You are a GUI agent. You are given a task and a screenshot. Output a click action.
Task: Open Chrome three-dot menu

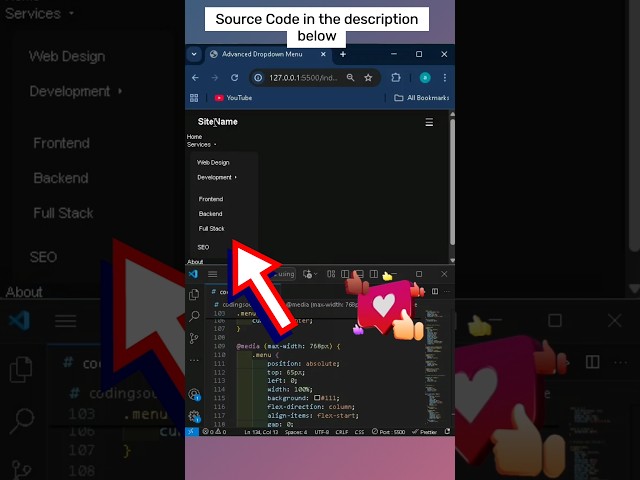(x=444, y=78)
